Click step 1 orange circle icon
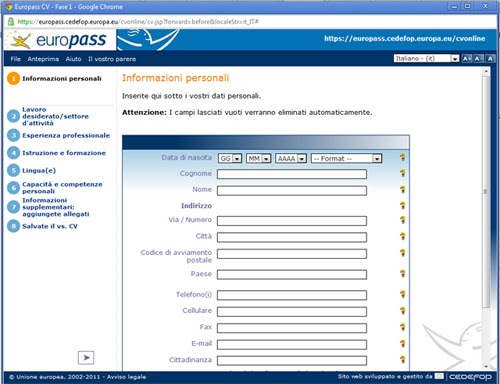500x384 pixels. [x=14, y=79]
